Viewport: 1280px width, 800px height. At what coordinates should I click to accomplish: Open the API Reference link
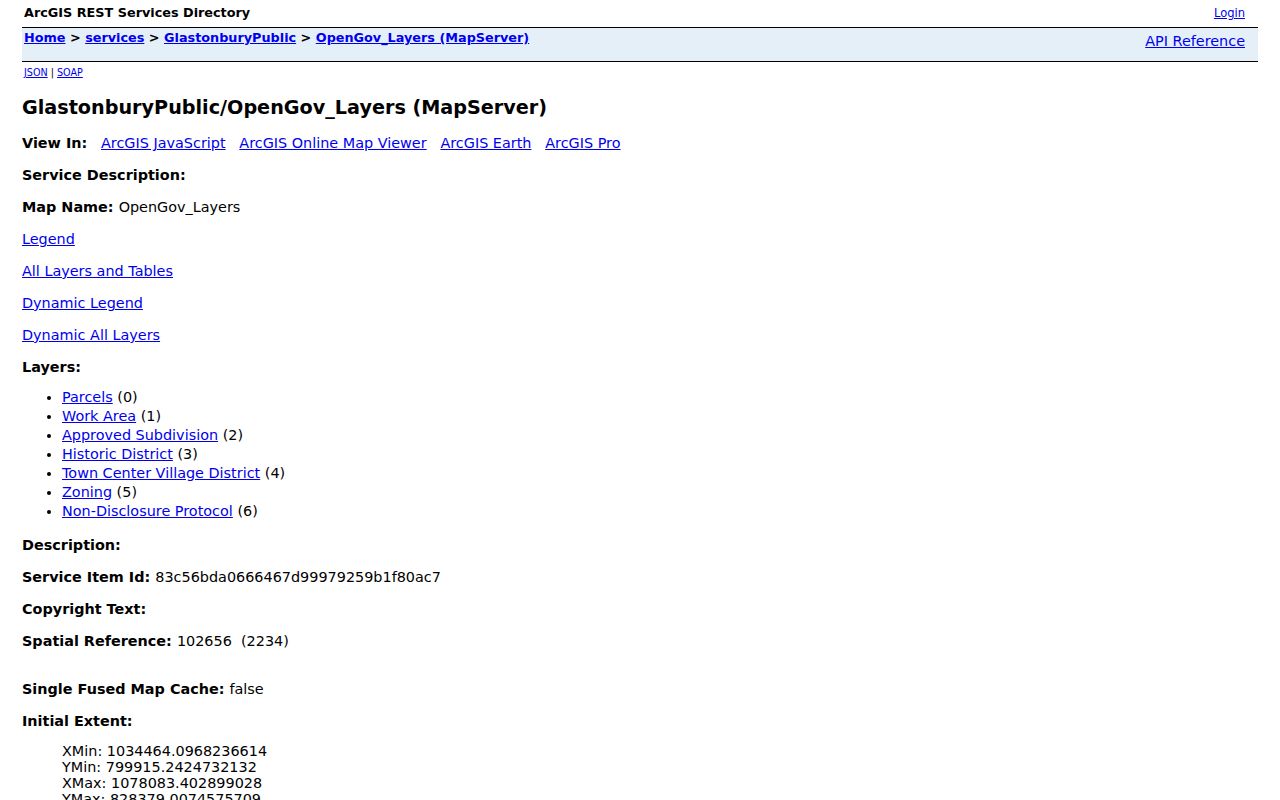tap(1195, 41)
